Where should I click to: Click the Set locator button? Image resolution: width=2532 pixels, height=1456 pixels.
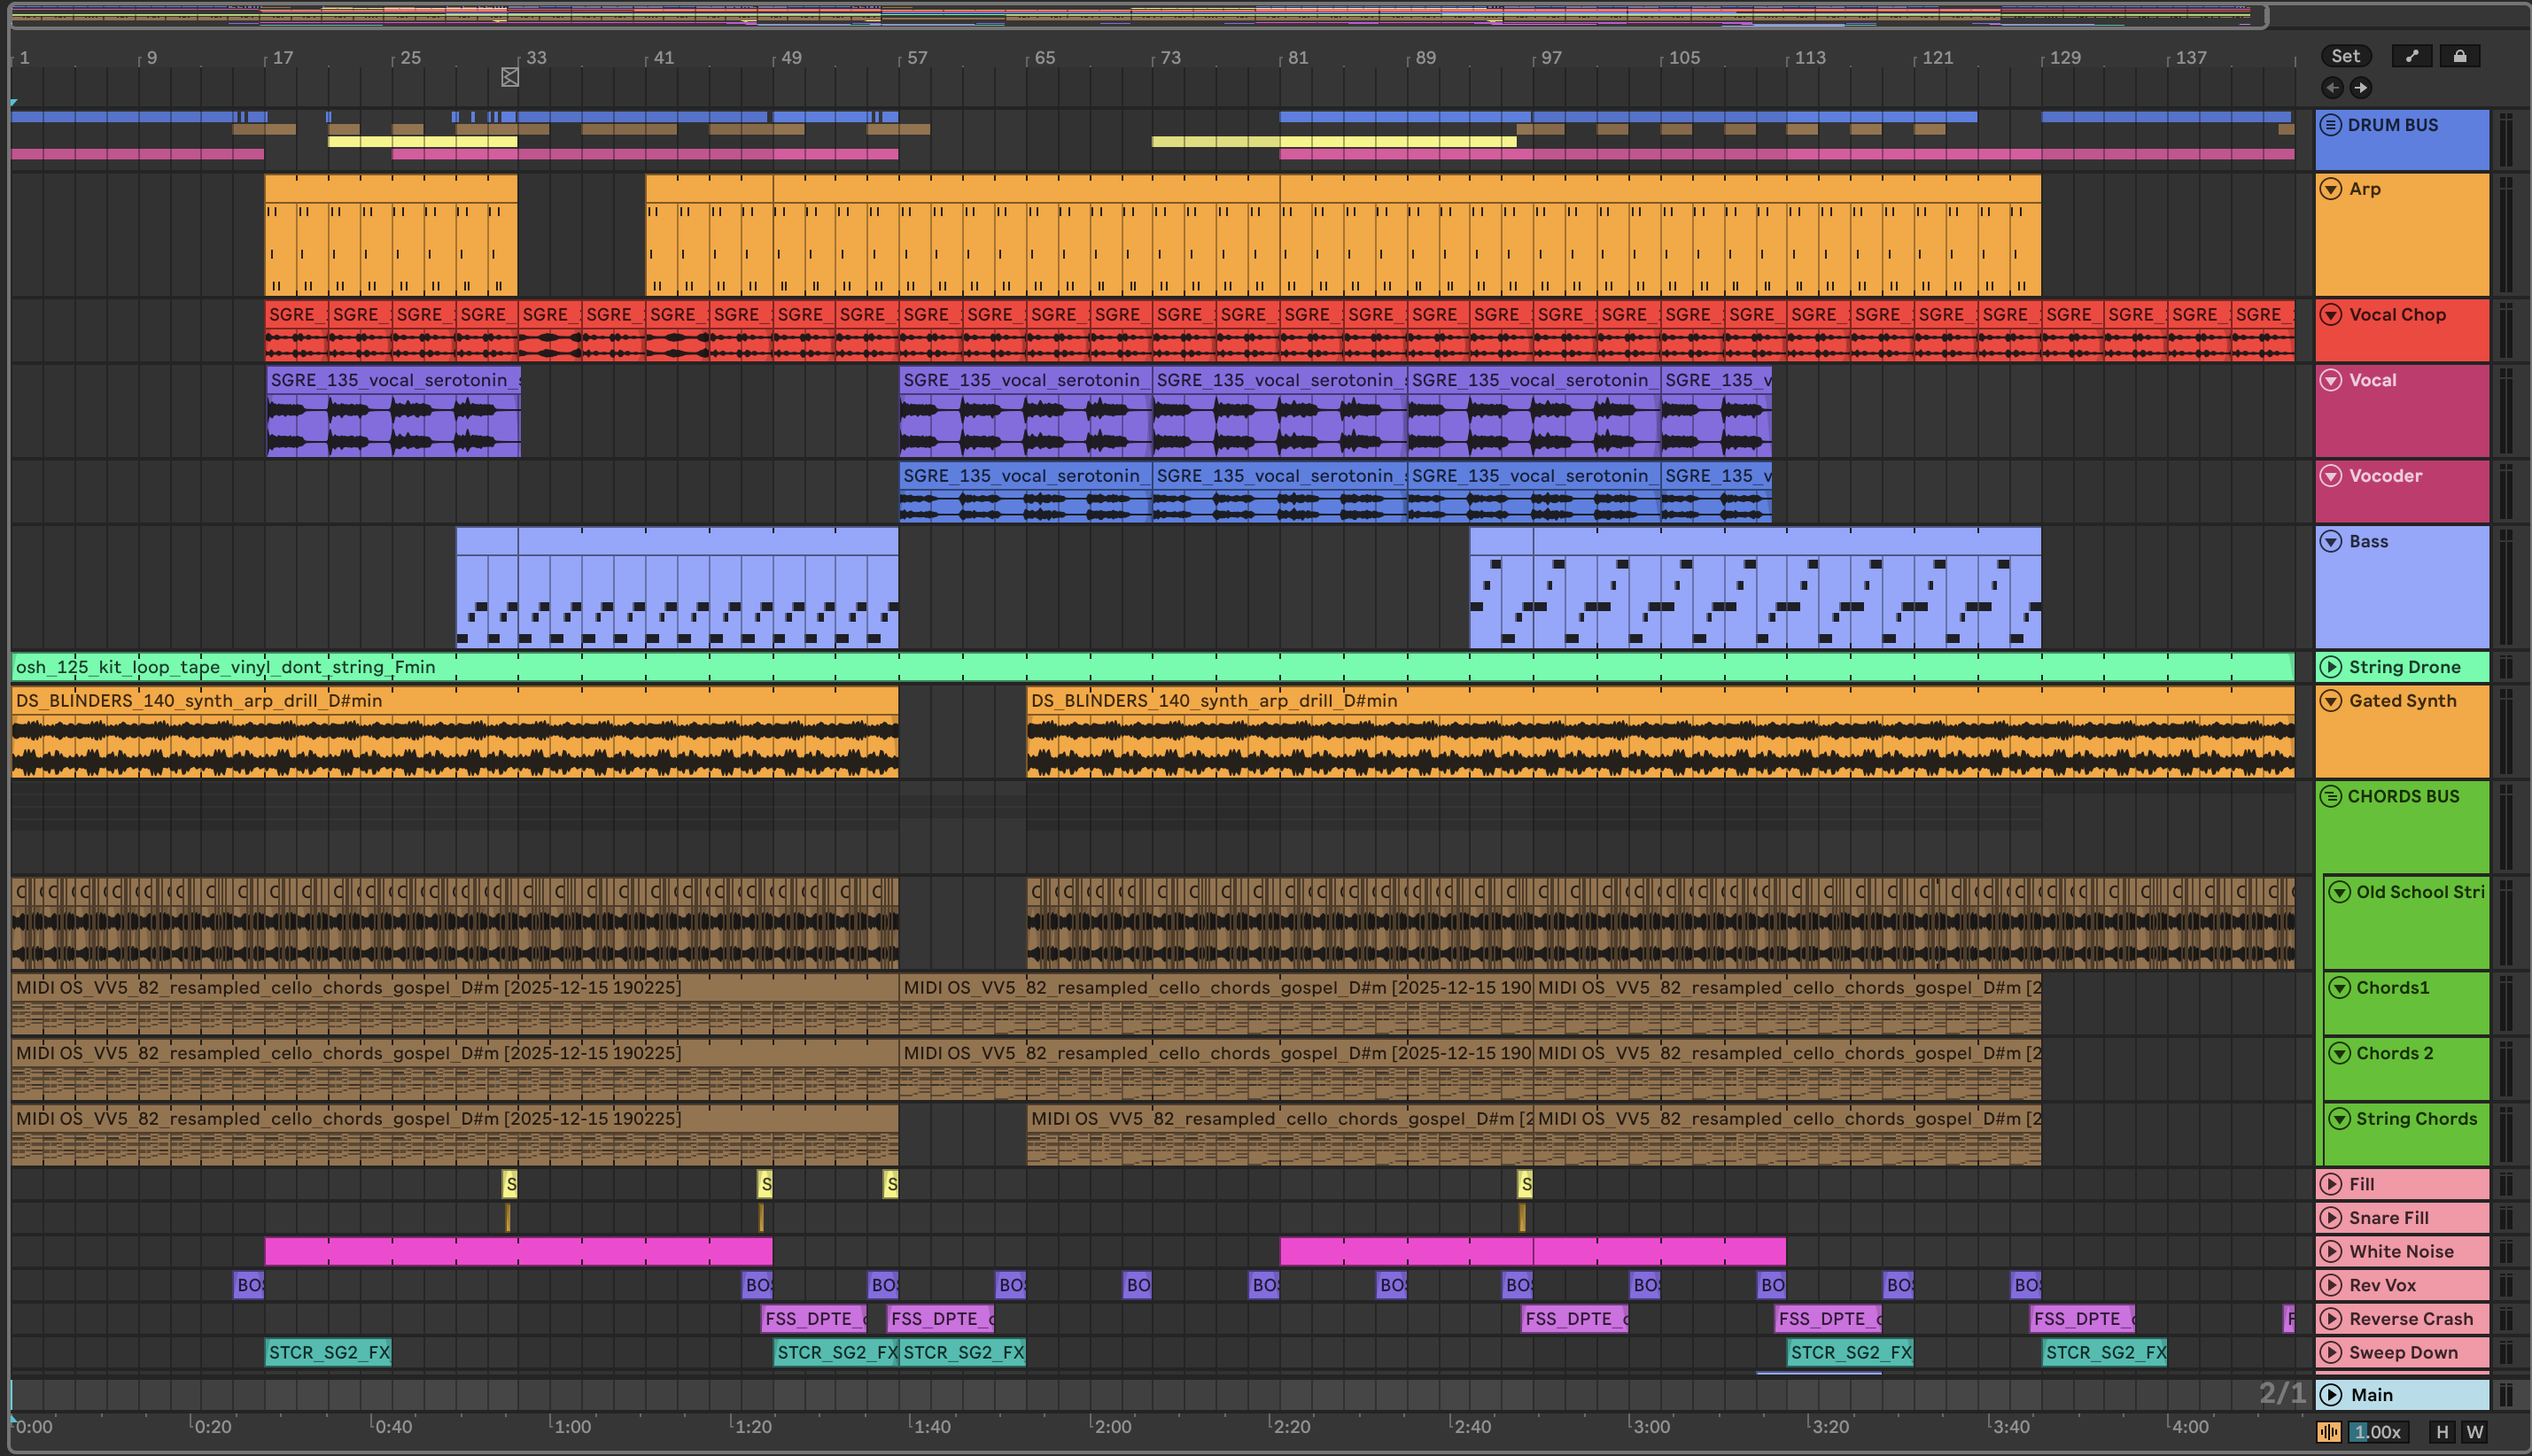(x=2345, y=56)
